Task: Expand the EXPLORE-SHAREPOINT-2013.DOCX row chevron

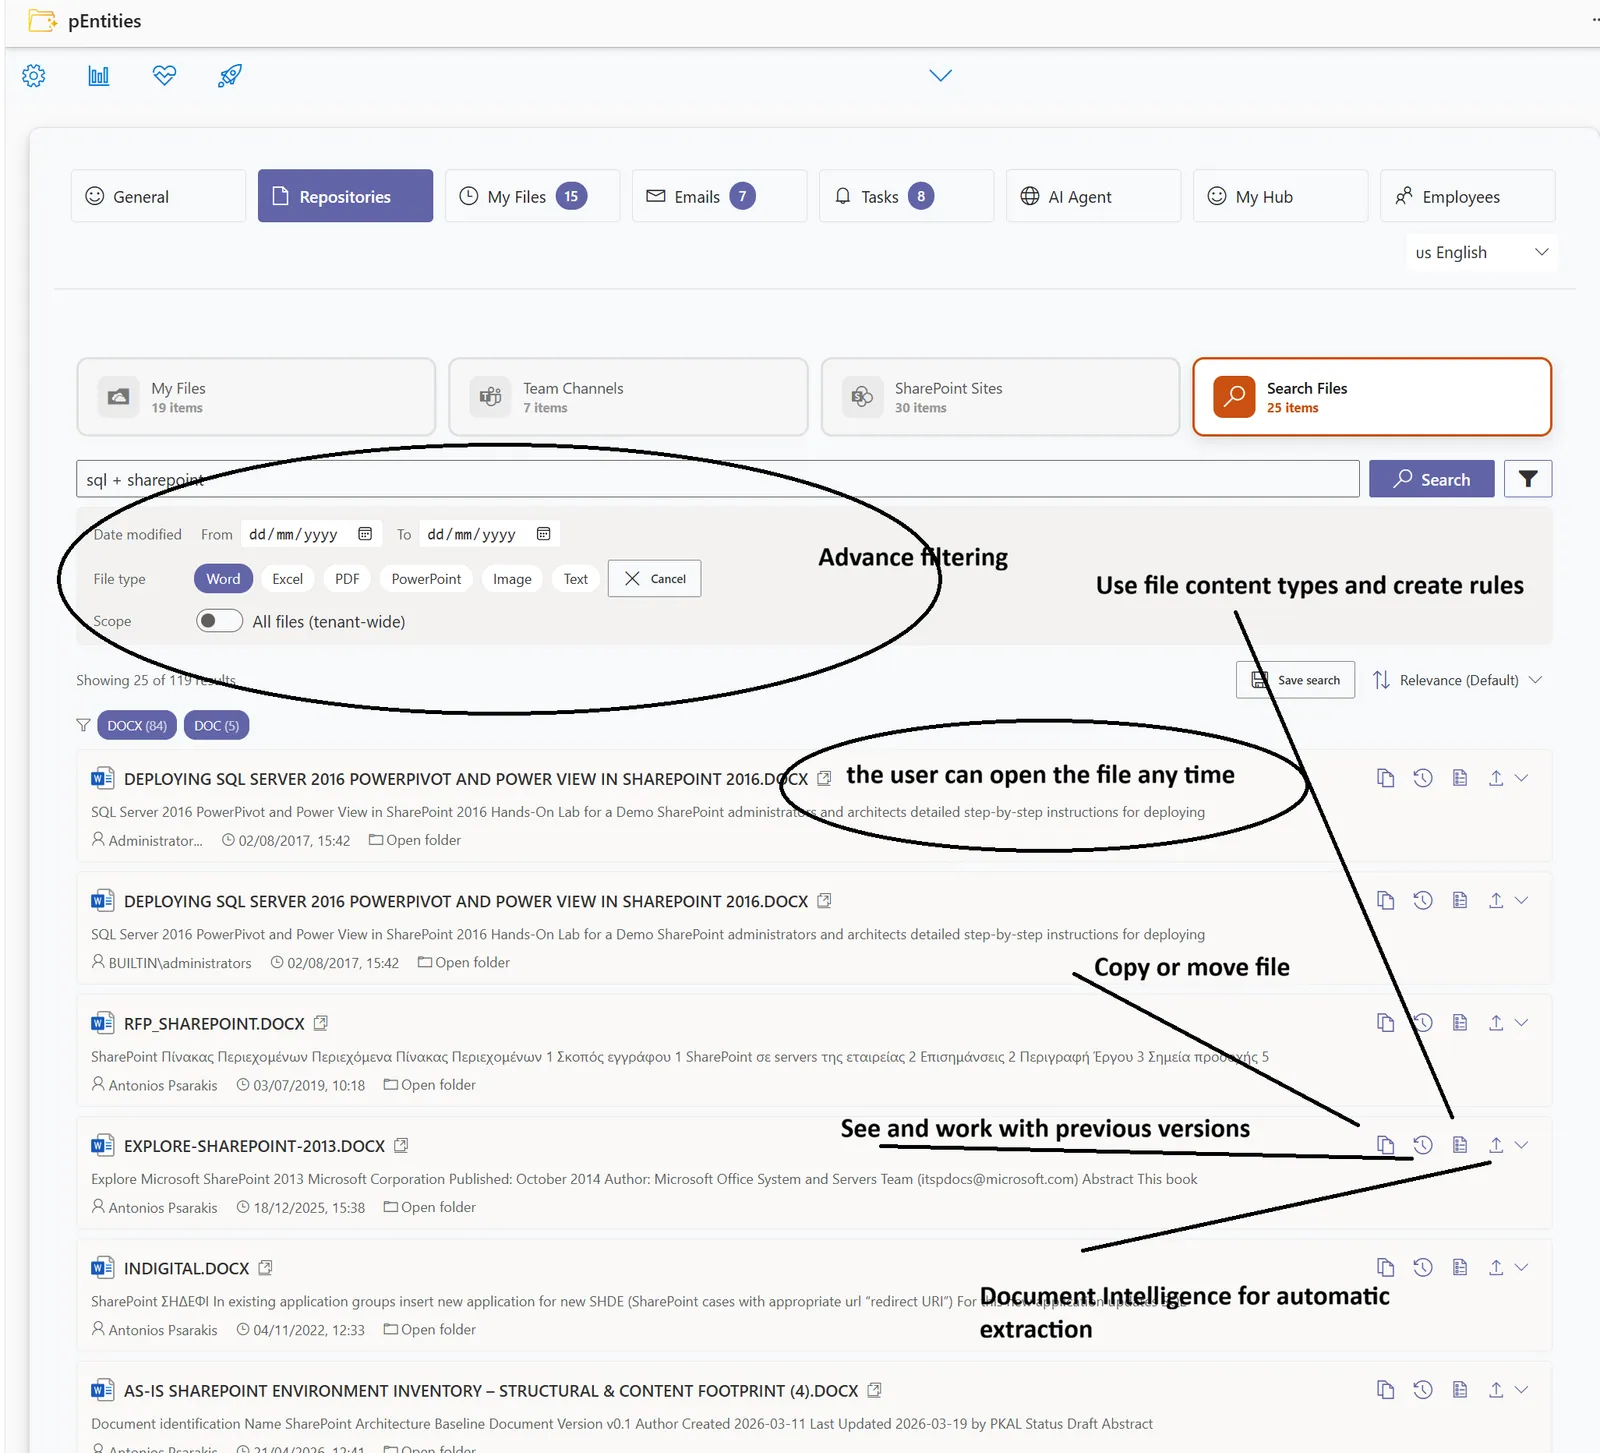Action: click(x=1522, y=1145)
